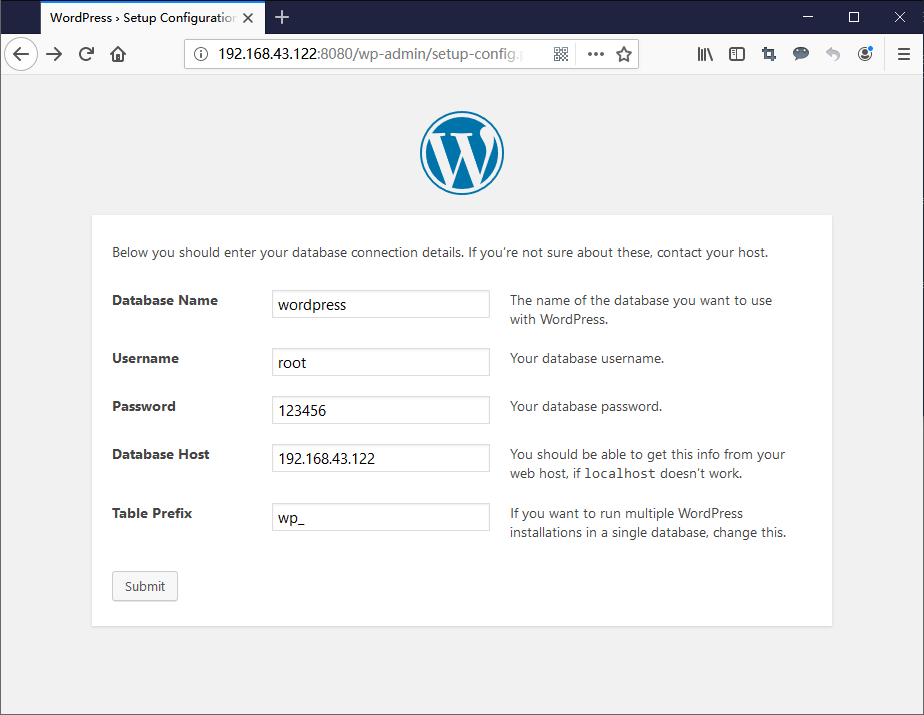The image size is (924, 715).
Task: Reload the current page
Action: 86,54
